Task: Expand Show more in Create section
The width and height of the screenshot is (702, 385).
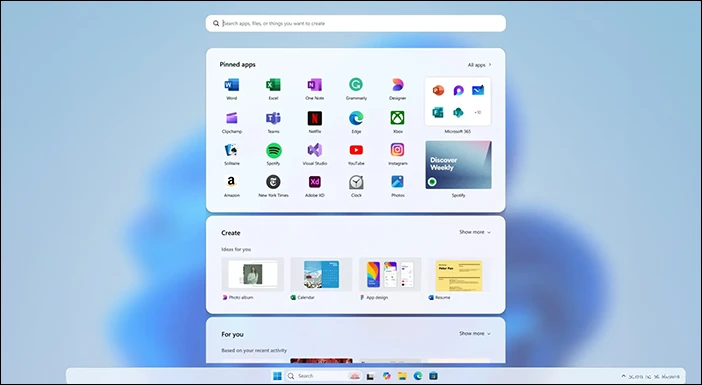Action: click(475, 232)
